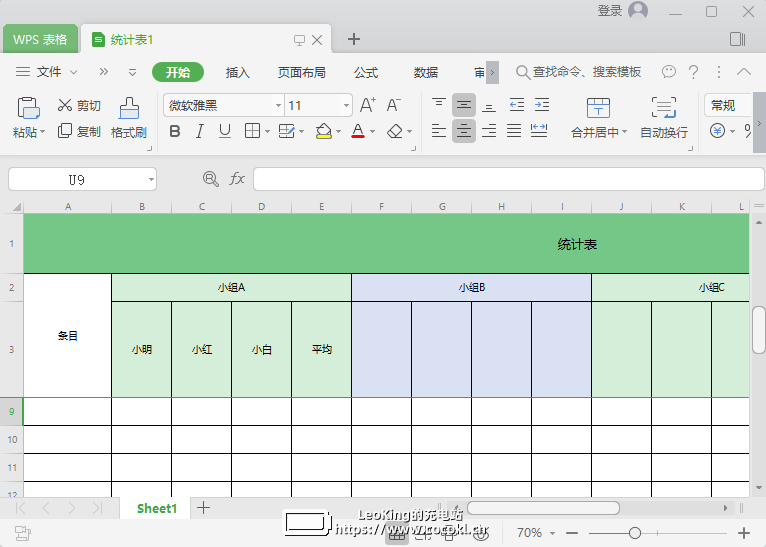Justify text alignment icon
Image resolution: width=766 pixels, height=547 pixels.
513,131
